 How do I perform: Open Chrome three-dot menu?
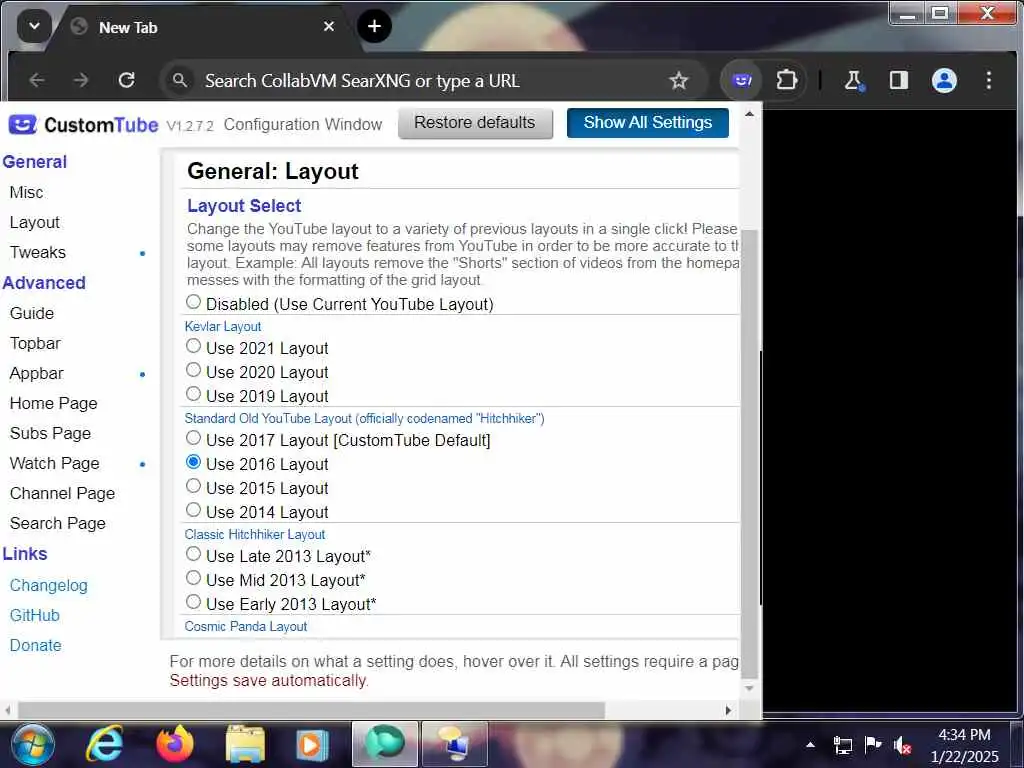click(989, 80)
